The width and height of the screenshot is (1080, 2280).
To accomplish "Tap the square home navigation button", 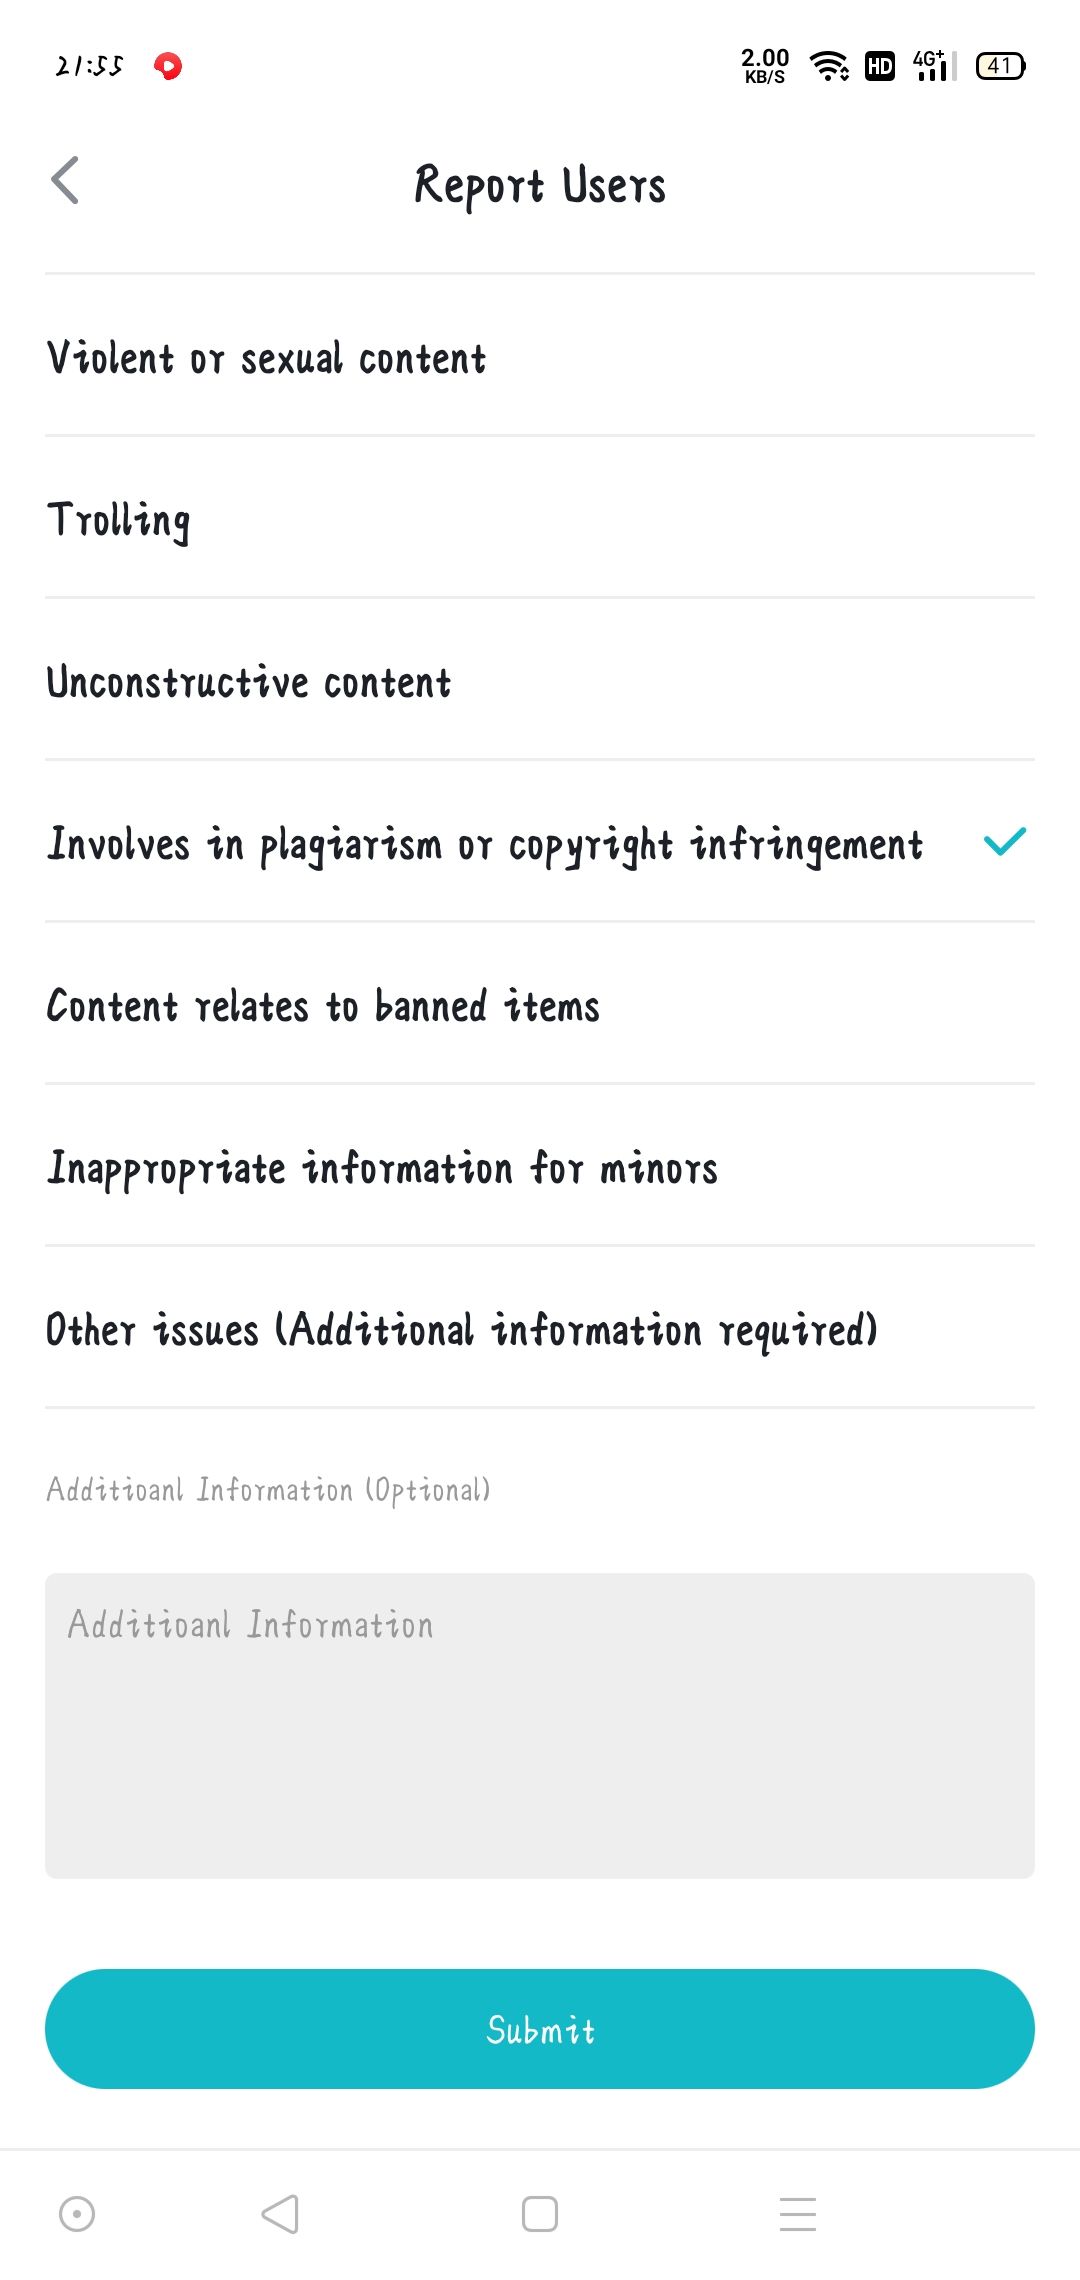I will click(x=540, y=2214).
